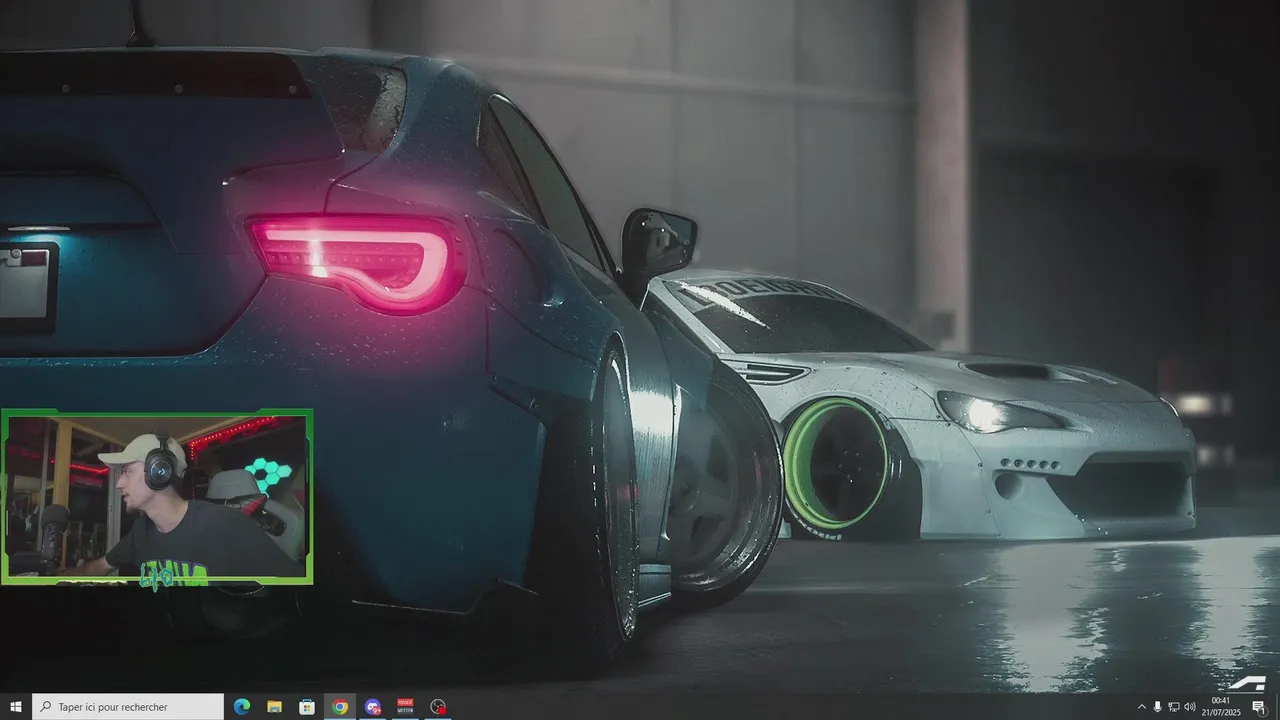
Task: Open the network status tray icon
Action: pos(1174,707)
